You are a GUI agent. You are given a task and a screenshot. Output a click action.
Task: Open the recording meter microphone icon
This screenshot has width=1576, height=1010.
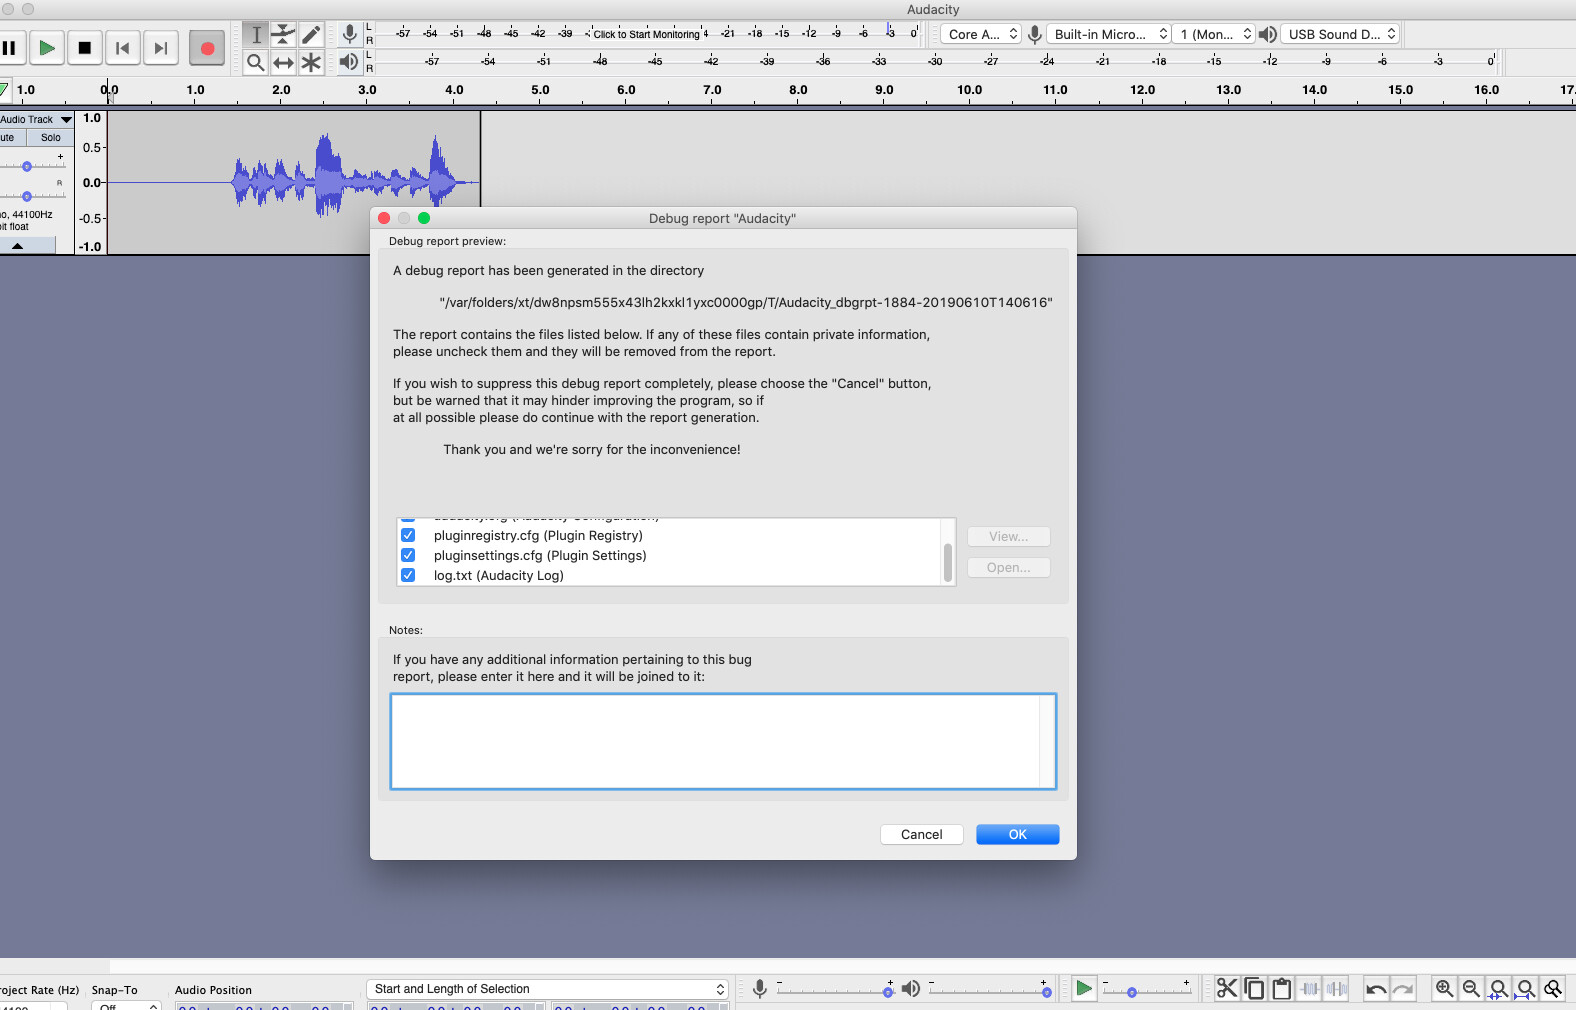point(349,34)
